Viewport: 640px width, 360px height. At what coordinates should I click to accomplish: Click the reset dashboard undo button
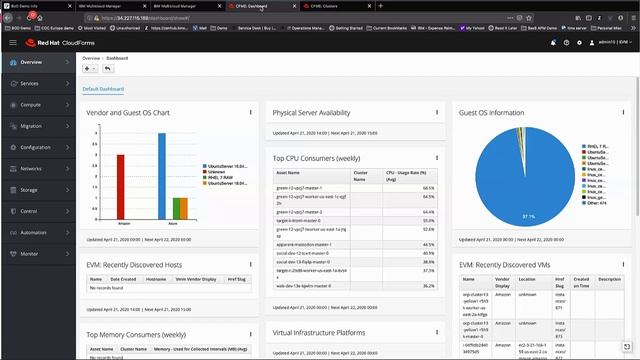107,69
